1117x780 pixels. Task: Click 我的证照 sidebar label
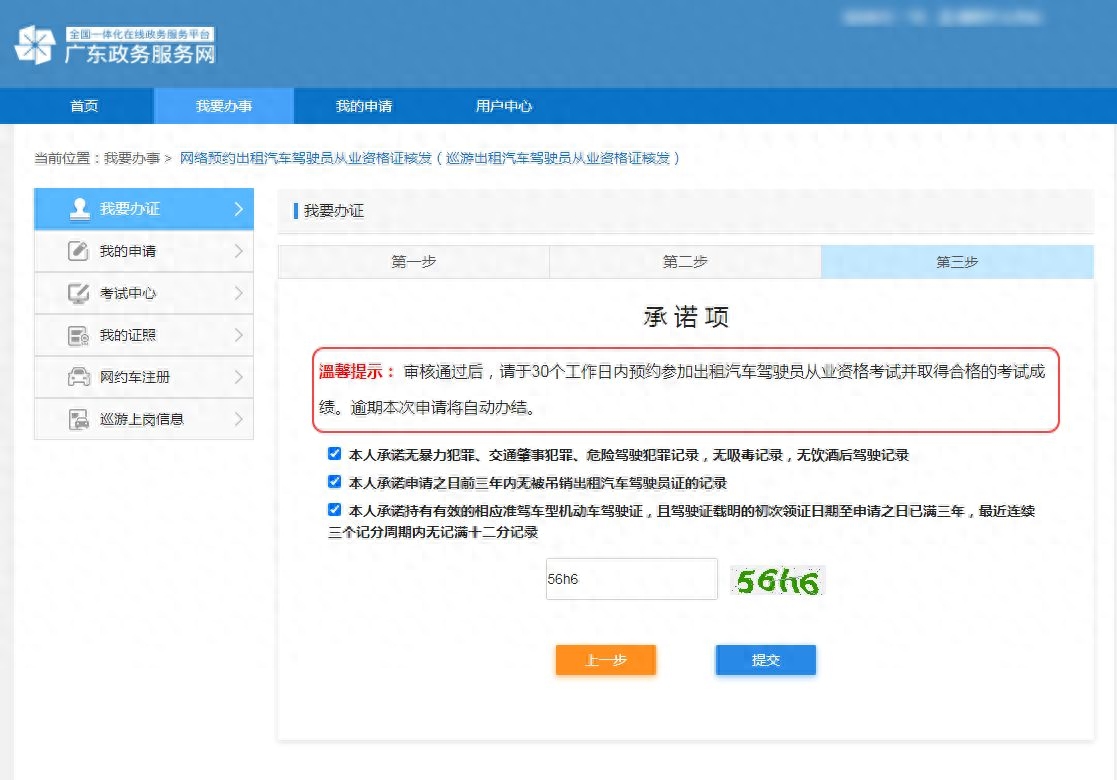(x=128, y=335)
